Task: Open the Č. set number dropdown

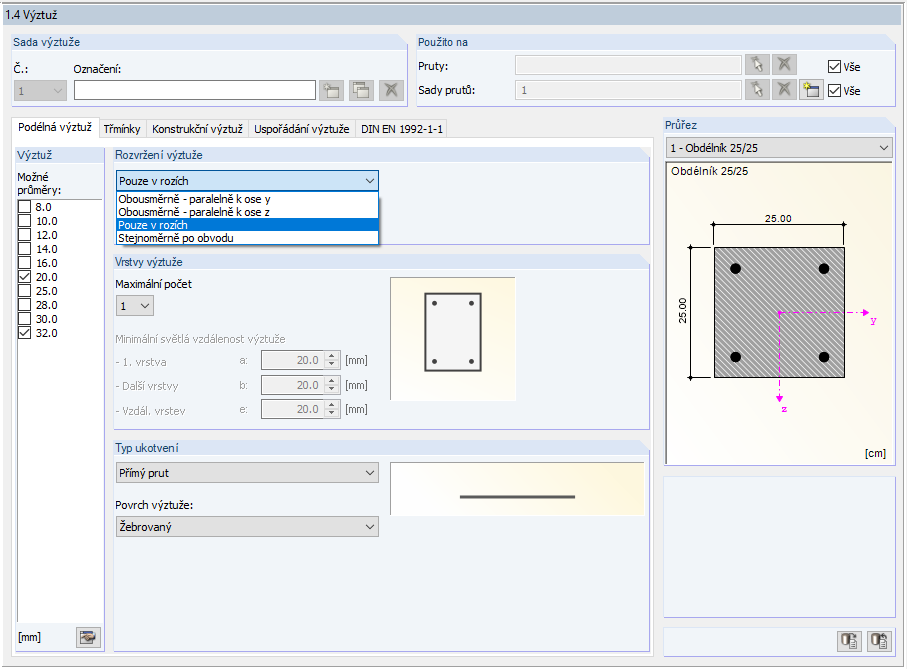Action: 40,91
